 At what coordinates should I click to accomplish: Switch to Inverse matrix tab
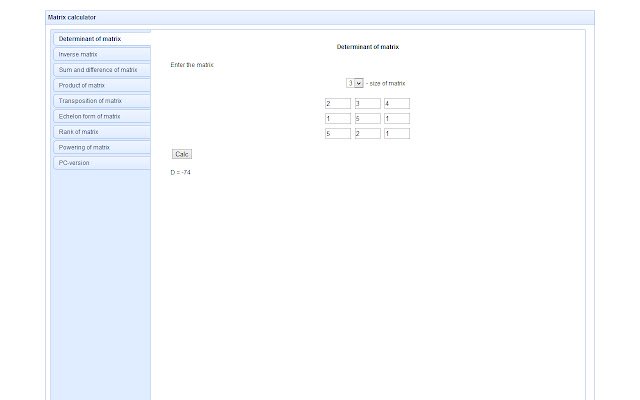pos(102,54)
